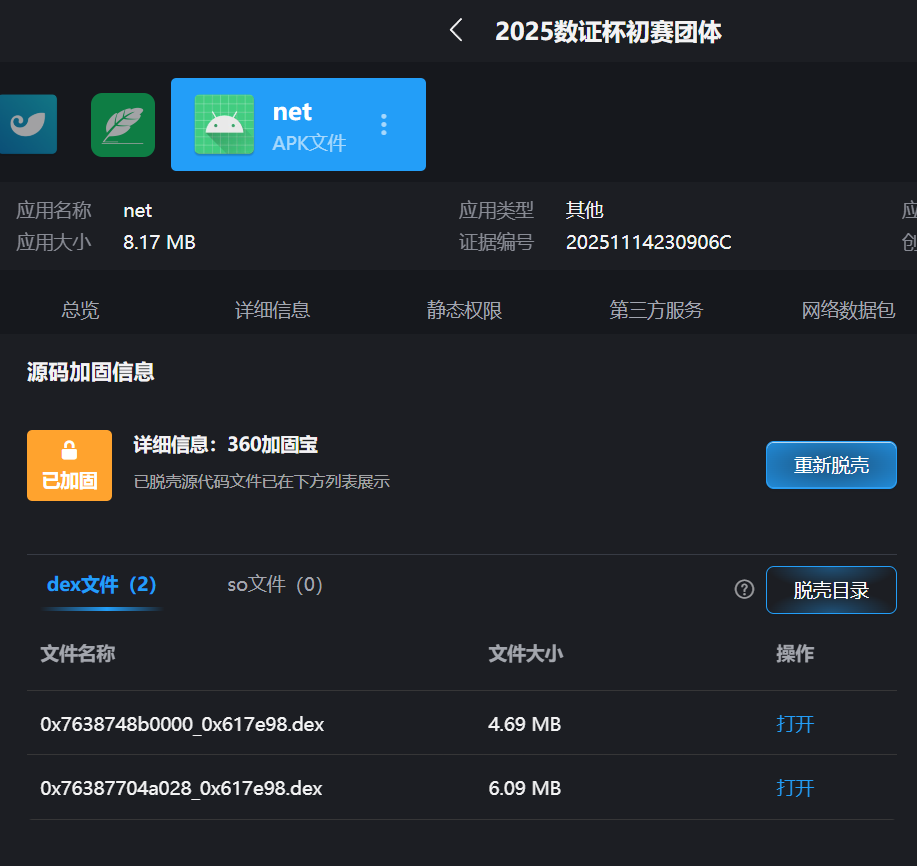This screenshot has width=917, height=866.
Task: Open the 0x76387704a028 dex file via 打开
Action: 795,788
